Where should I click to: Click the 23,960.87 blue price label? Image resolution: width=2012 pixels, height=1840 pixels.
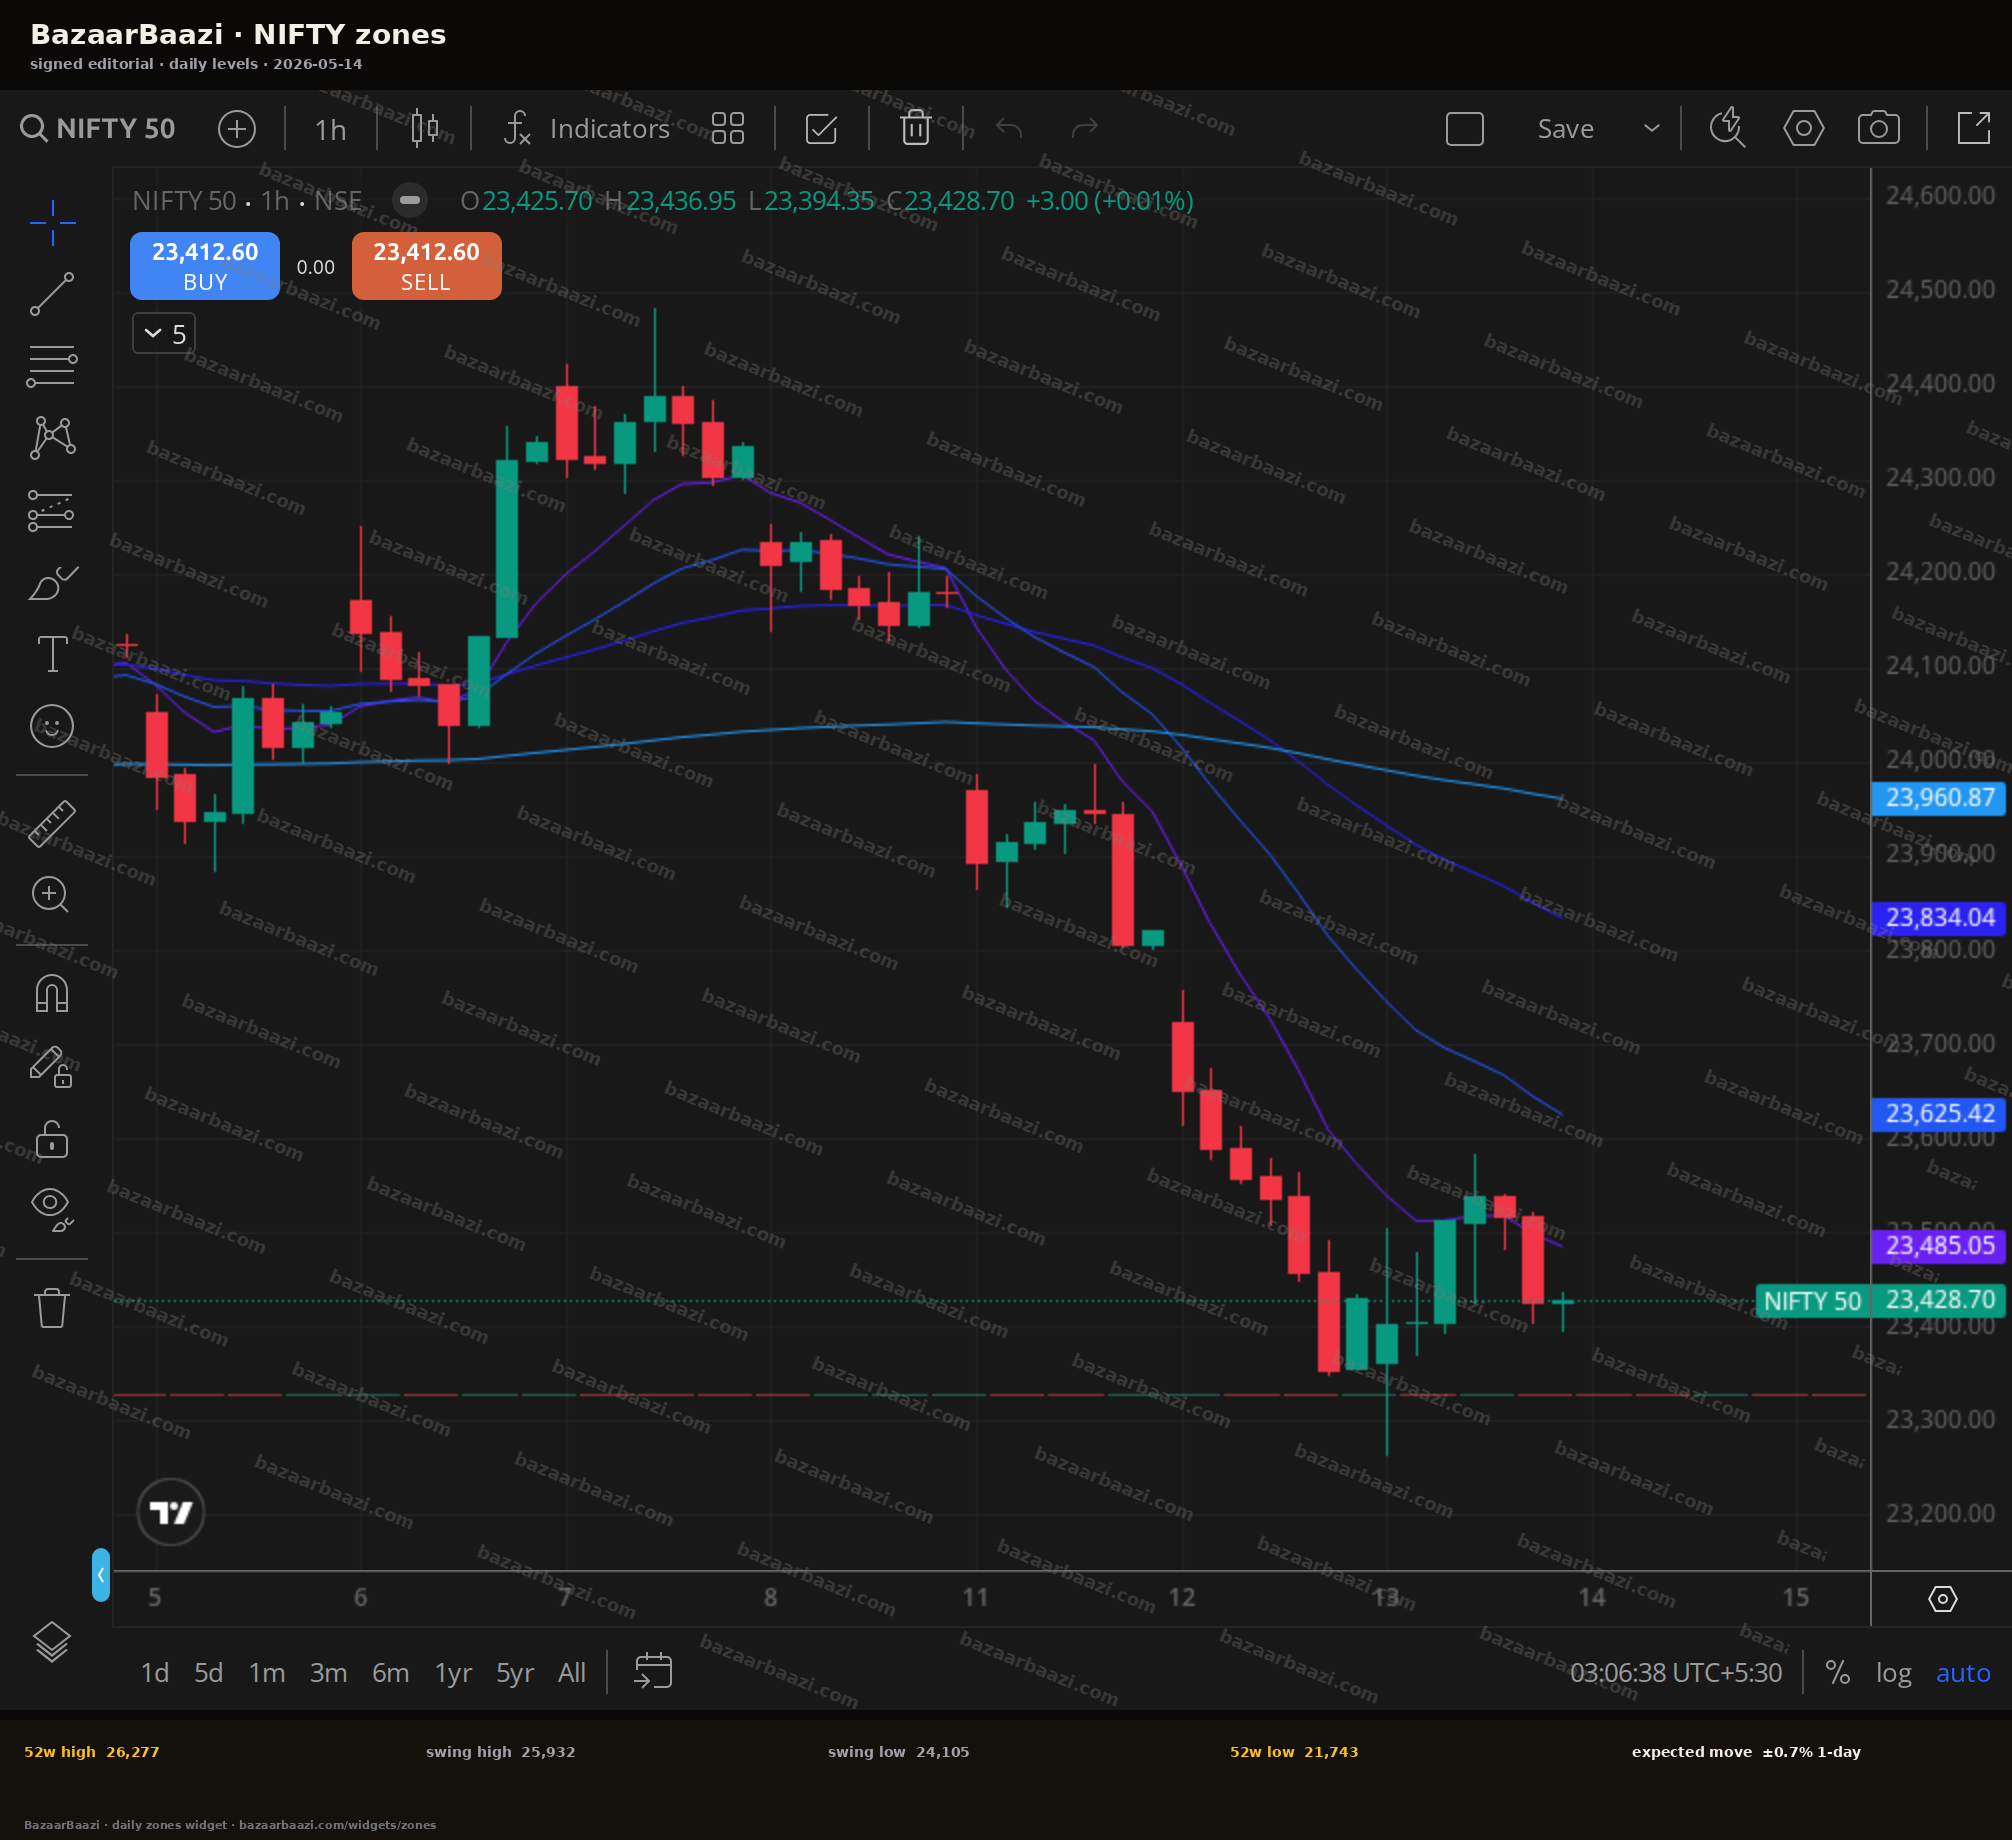point(1938,798)
